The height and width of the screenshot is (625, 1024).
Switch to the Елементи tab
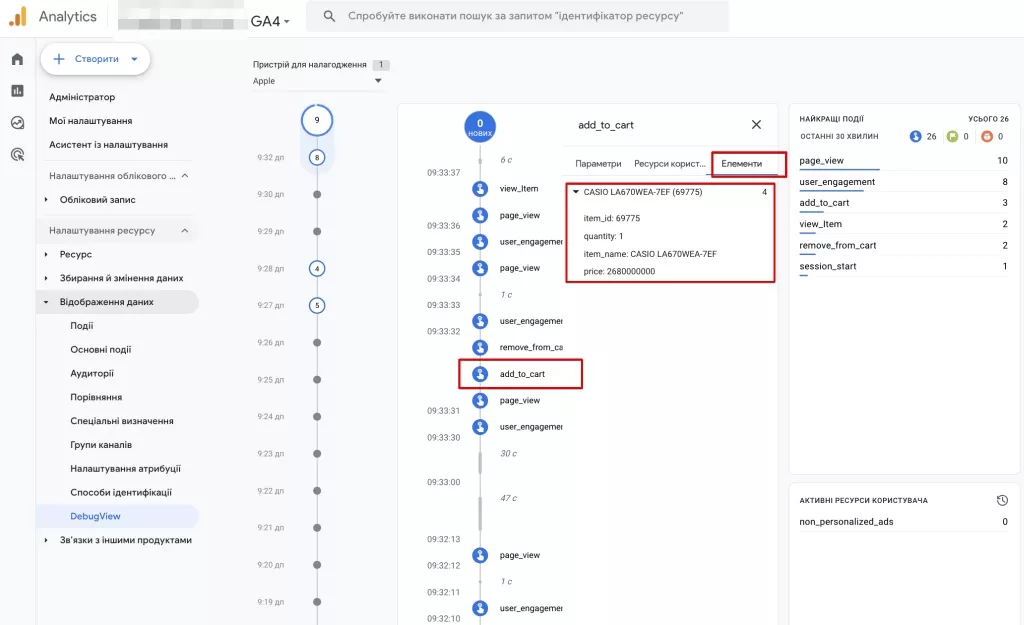pyautogui.click(x=741, y=164)
